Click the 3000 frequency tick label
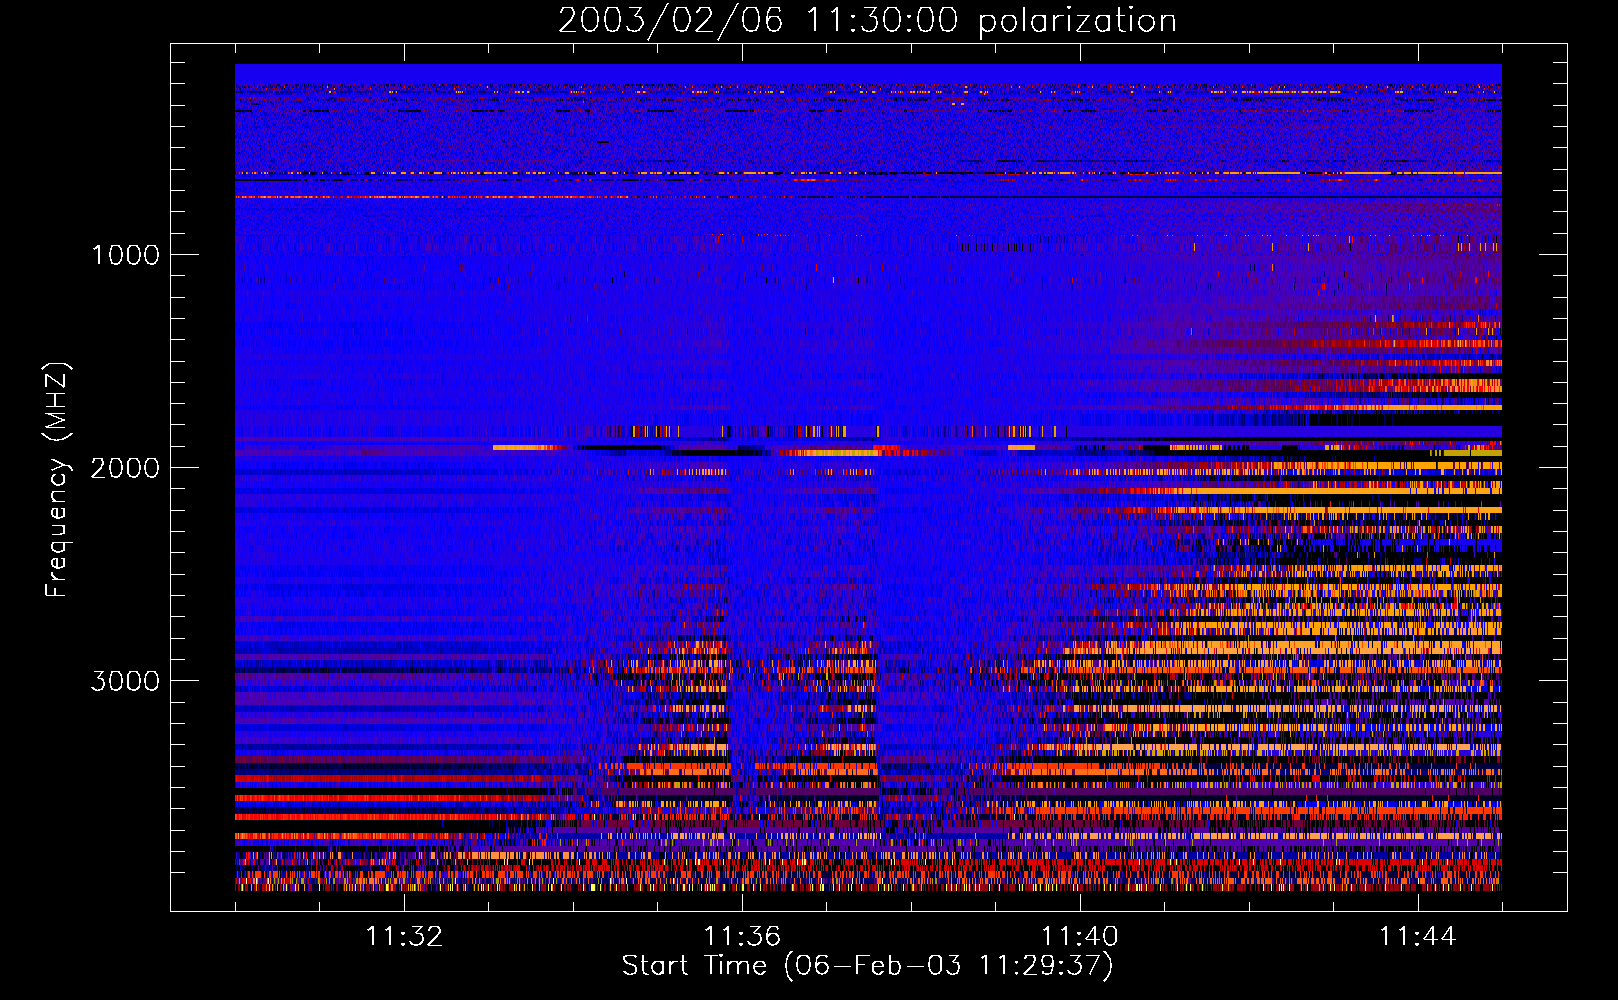 (125, 681)
